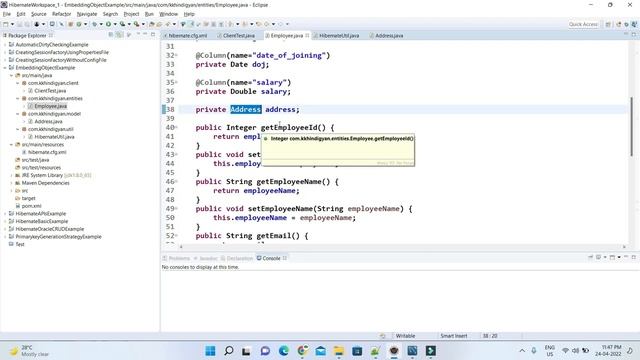Collapse the com.kkhindigyan.client package
Screen dimensions: 640x360
(x=18, y=83)
